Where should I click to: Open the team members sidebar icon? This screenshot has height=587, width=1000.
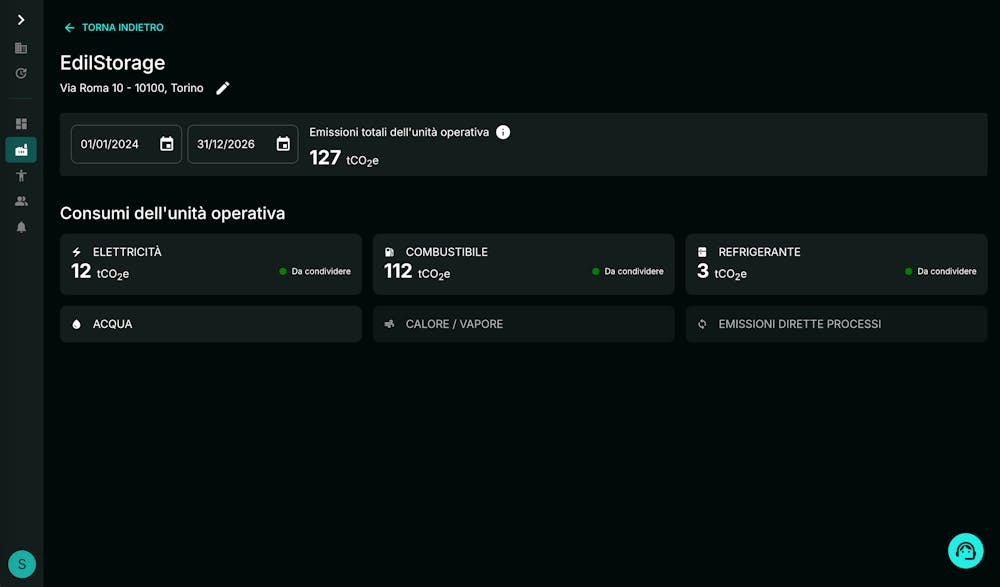(x=21, y=201)
